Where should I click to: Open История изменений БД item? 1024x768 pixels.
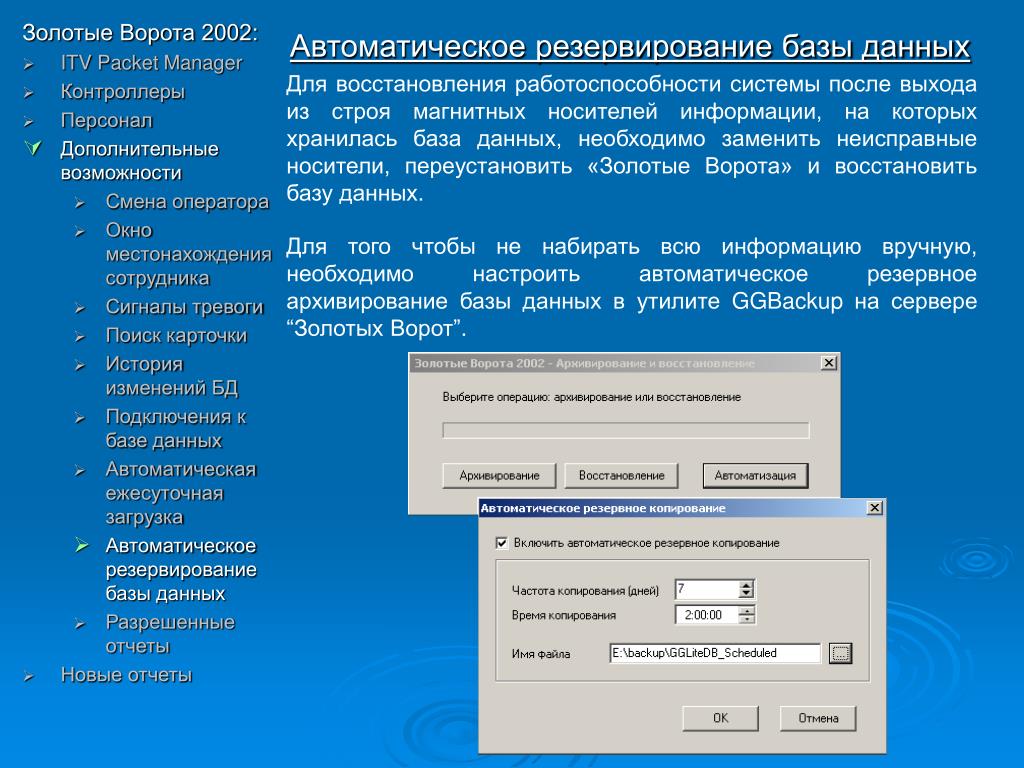(x=172, y=376)
